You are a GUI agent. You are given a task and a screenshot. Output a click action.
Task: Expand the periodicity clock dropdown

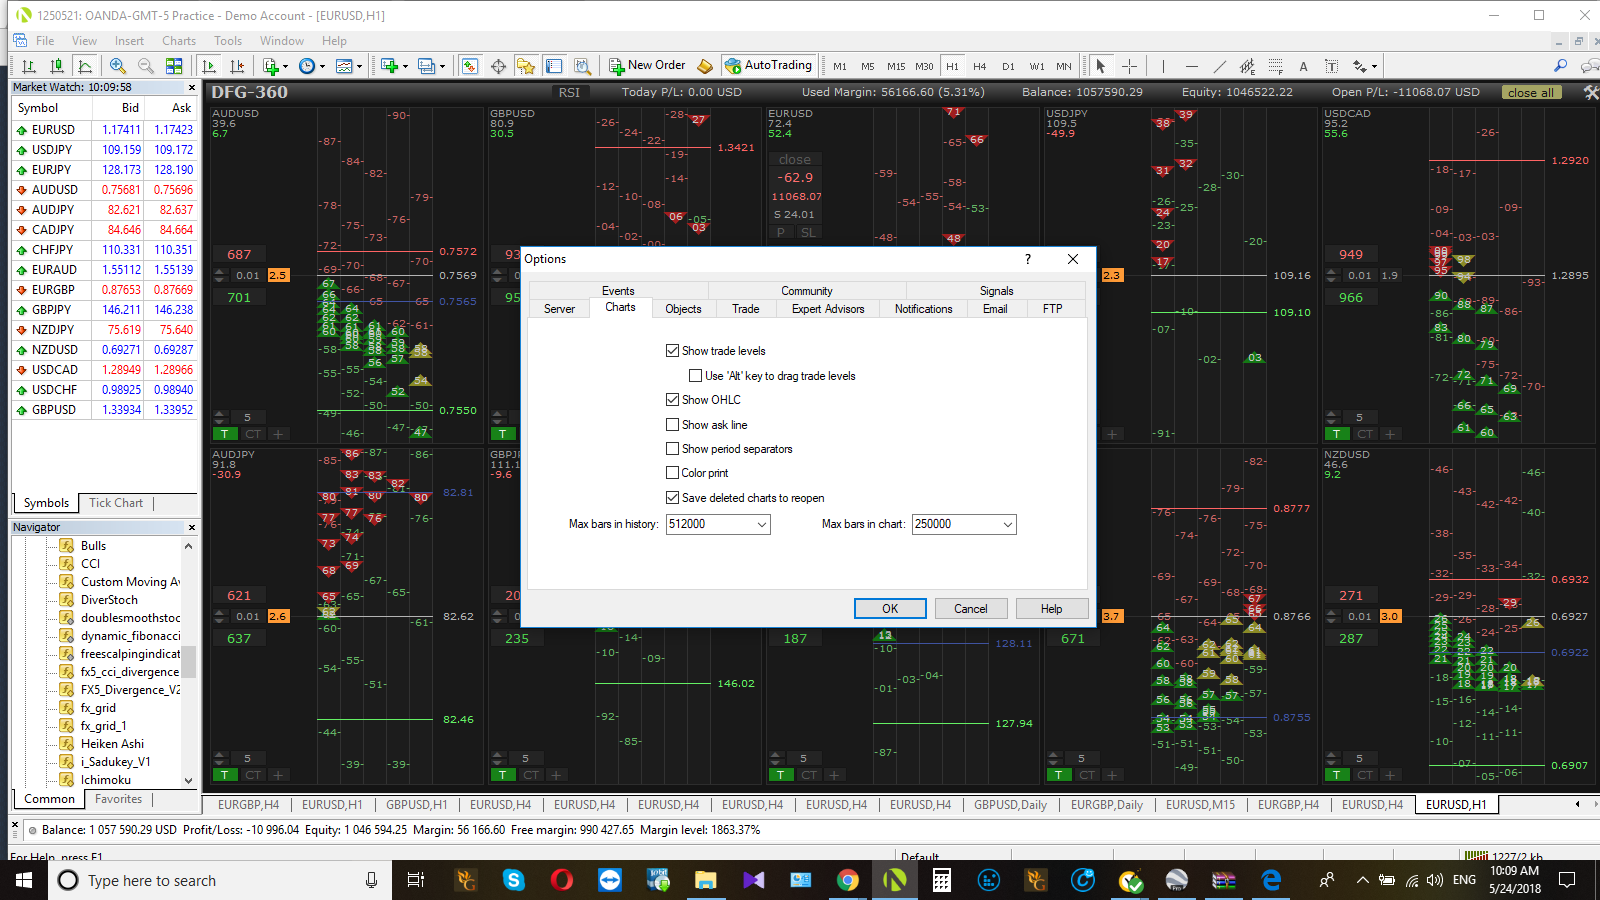[x=321, y=67]
